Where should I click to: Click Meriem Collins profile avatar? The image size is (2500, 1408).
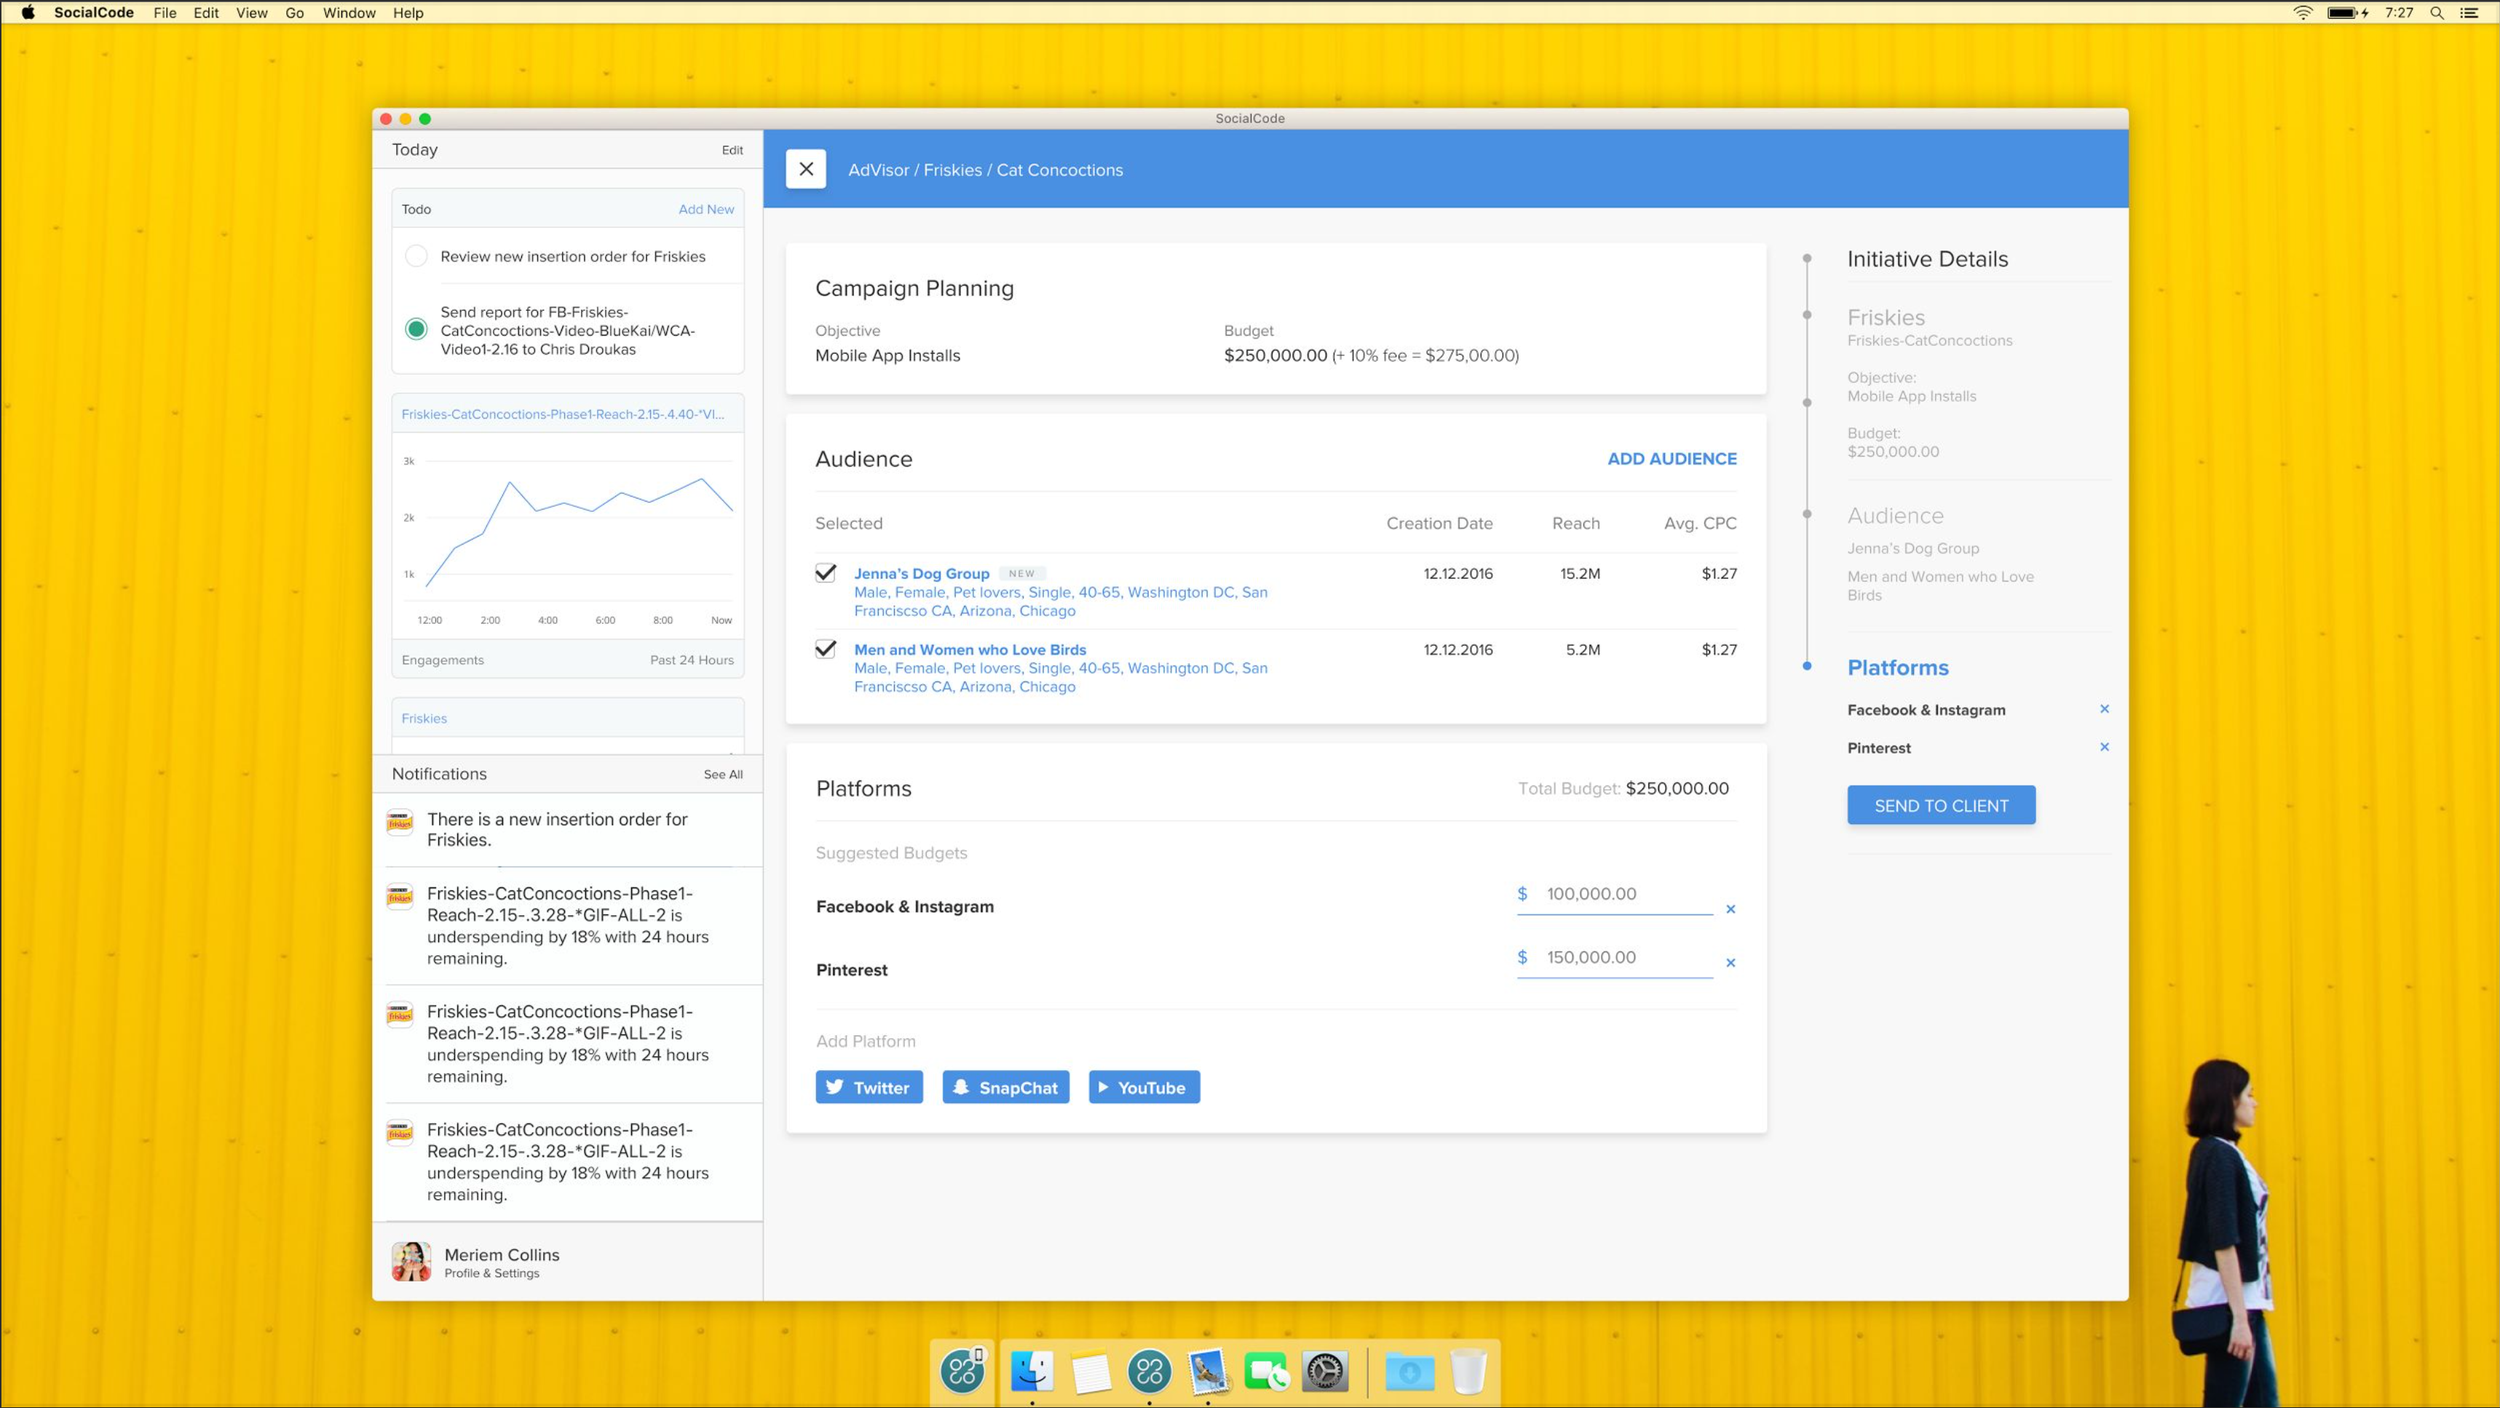[411, 1262]
